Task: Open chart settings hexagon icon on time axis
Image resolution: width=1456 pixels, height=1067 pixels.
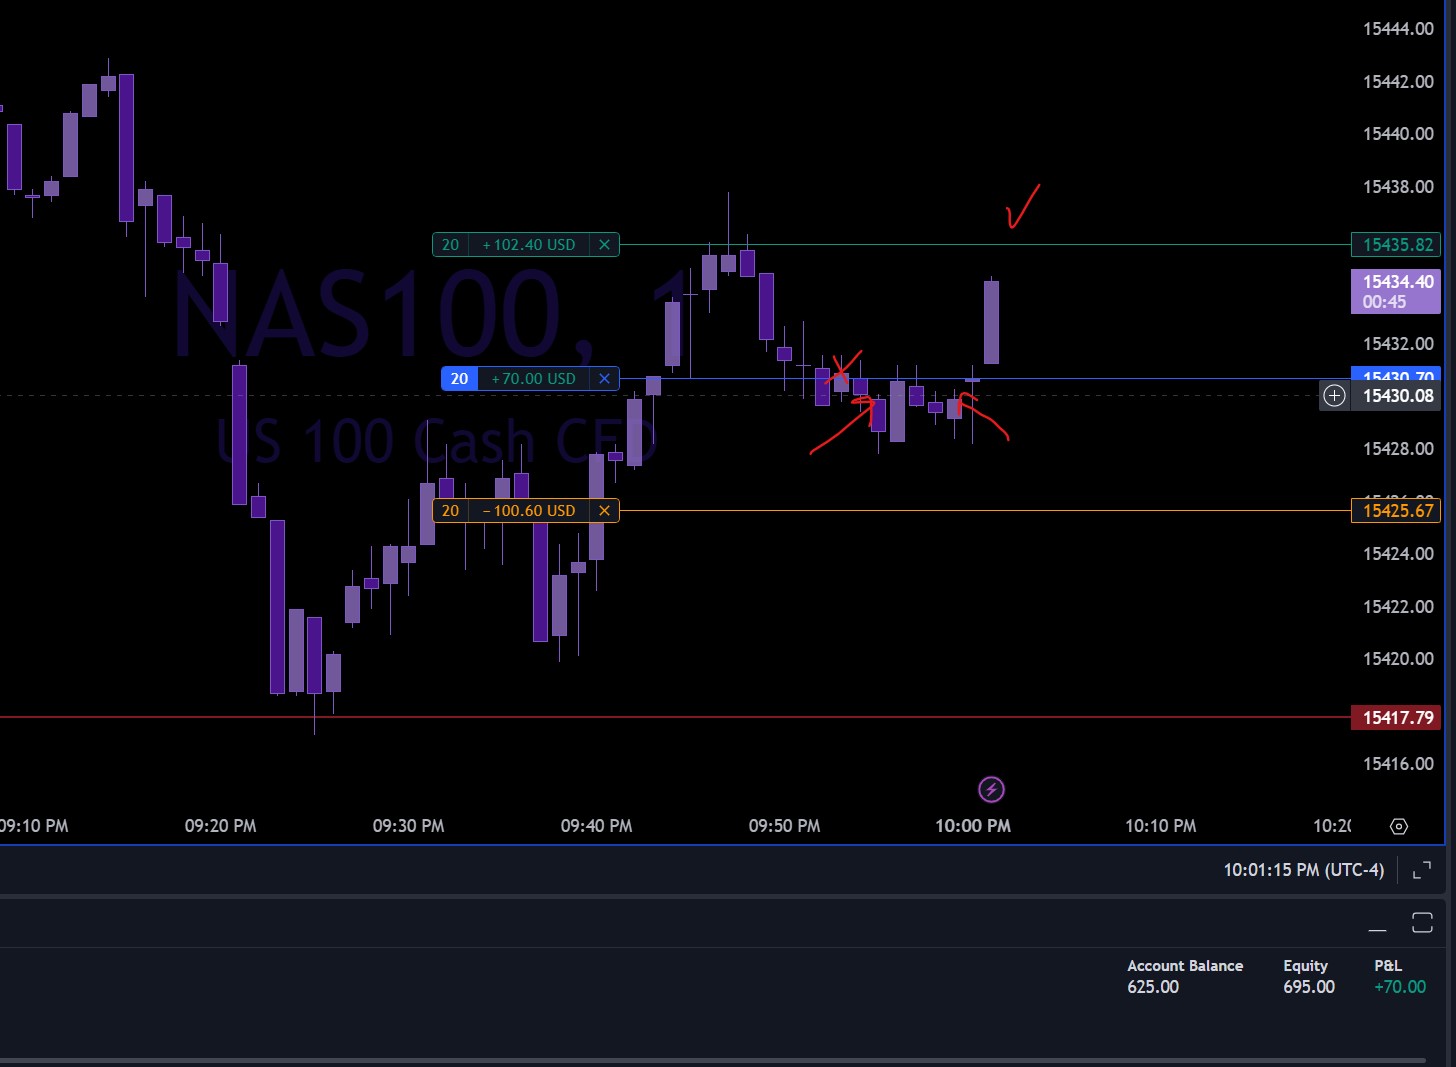Action: coord(1399,826)
